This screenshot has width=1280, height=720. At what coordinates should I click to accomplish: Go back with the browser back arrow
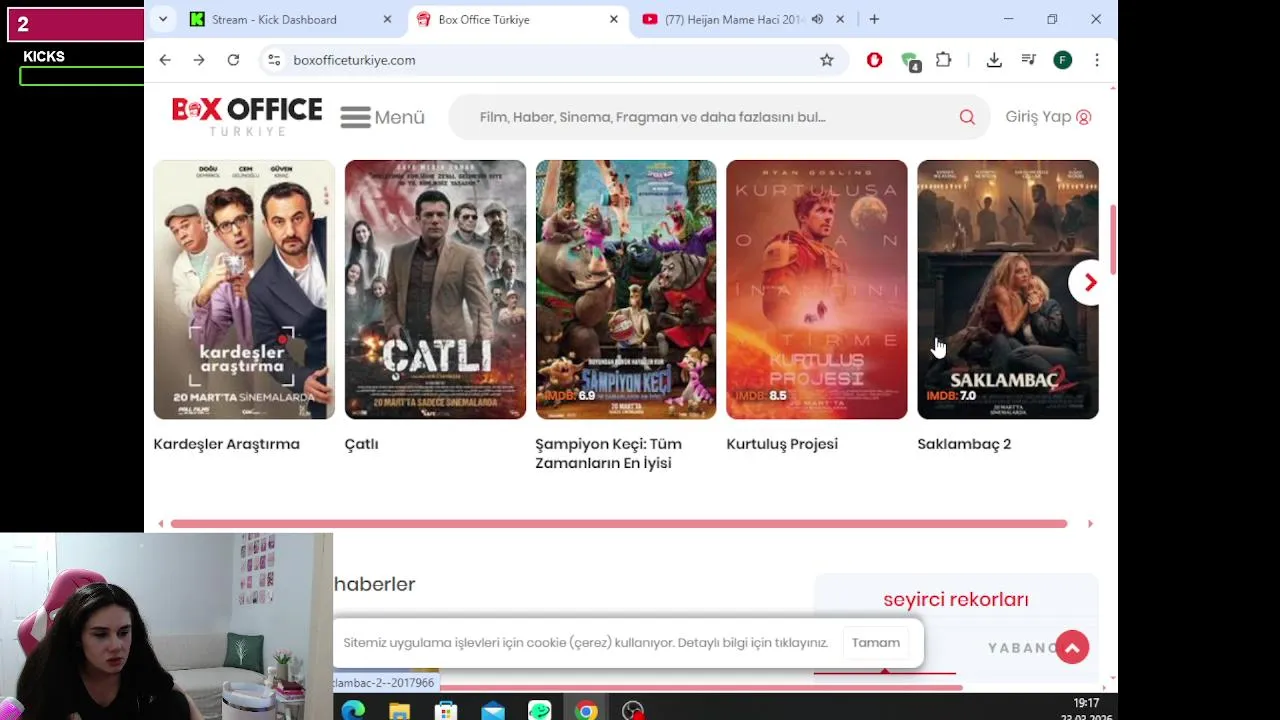pos(165,60)
